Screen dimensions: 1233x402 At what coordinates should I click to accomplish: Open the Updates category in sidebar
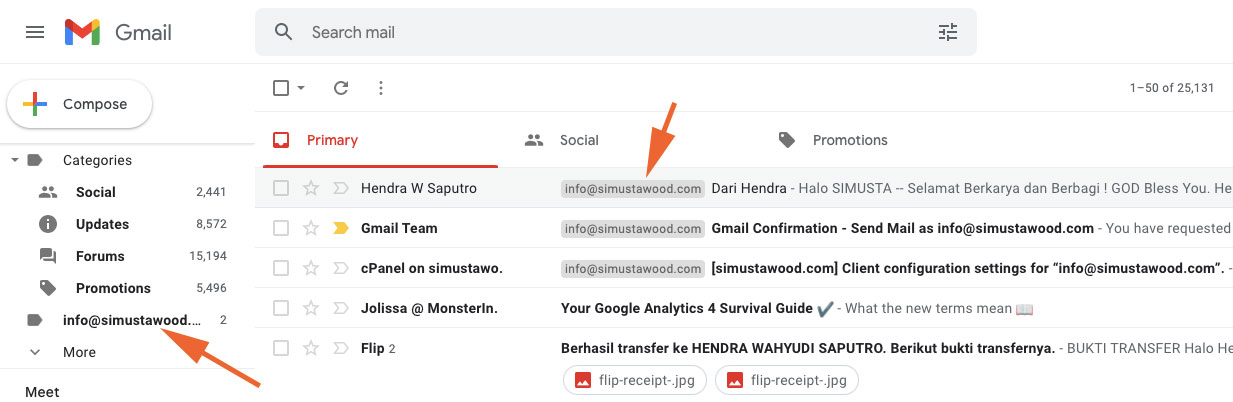click(102, 224)
